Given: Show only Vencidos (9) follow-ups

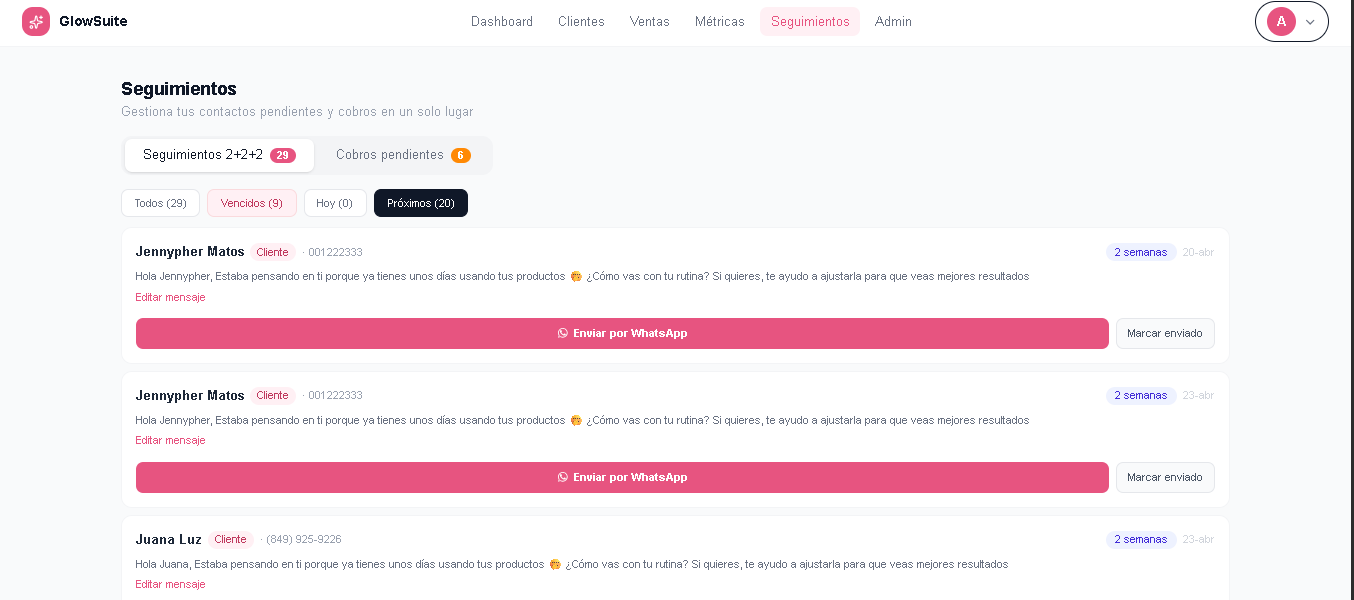Looking at the screenshot, I should (x=251, y=203).
